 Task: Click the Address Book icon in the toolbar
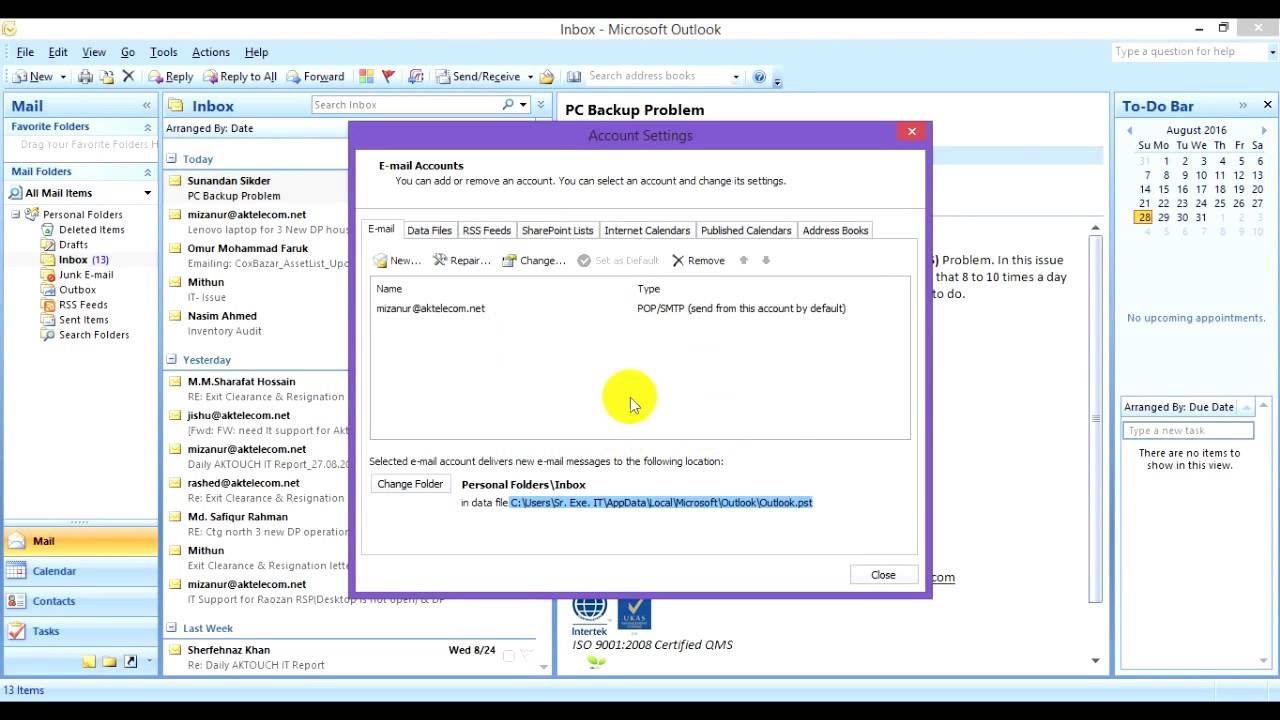coord(574,77)
